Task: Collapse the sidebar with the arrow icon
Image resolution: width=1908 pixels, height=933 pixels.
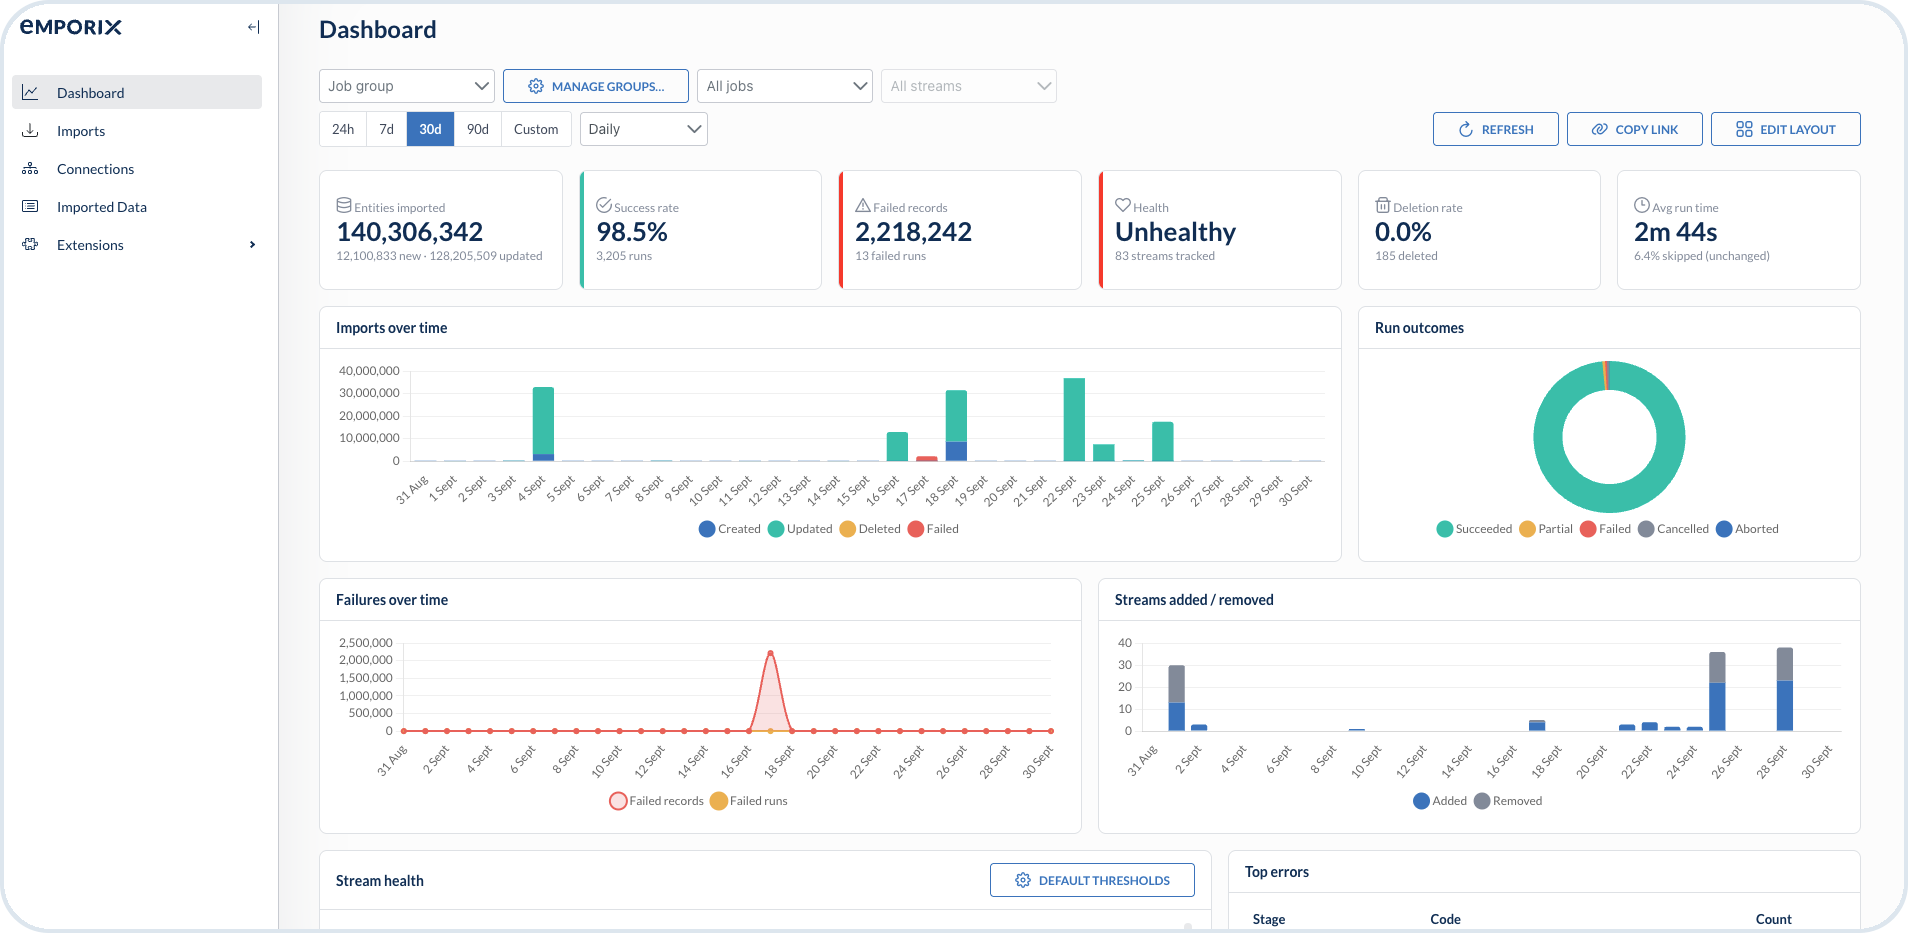Action: (253, 27)
